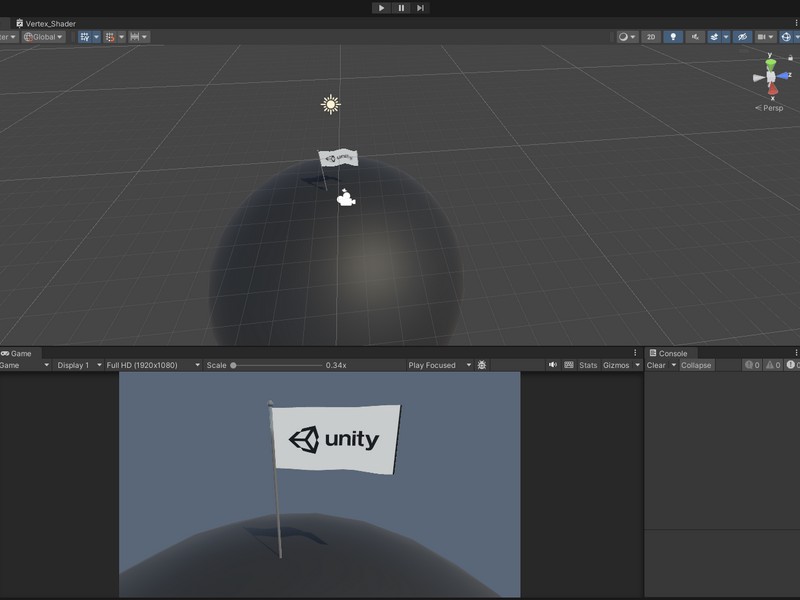Toggle scene effects (skybox/fog) icon
Screen dimensions: 800x600
coord(714,37)
